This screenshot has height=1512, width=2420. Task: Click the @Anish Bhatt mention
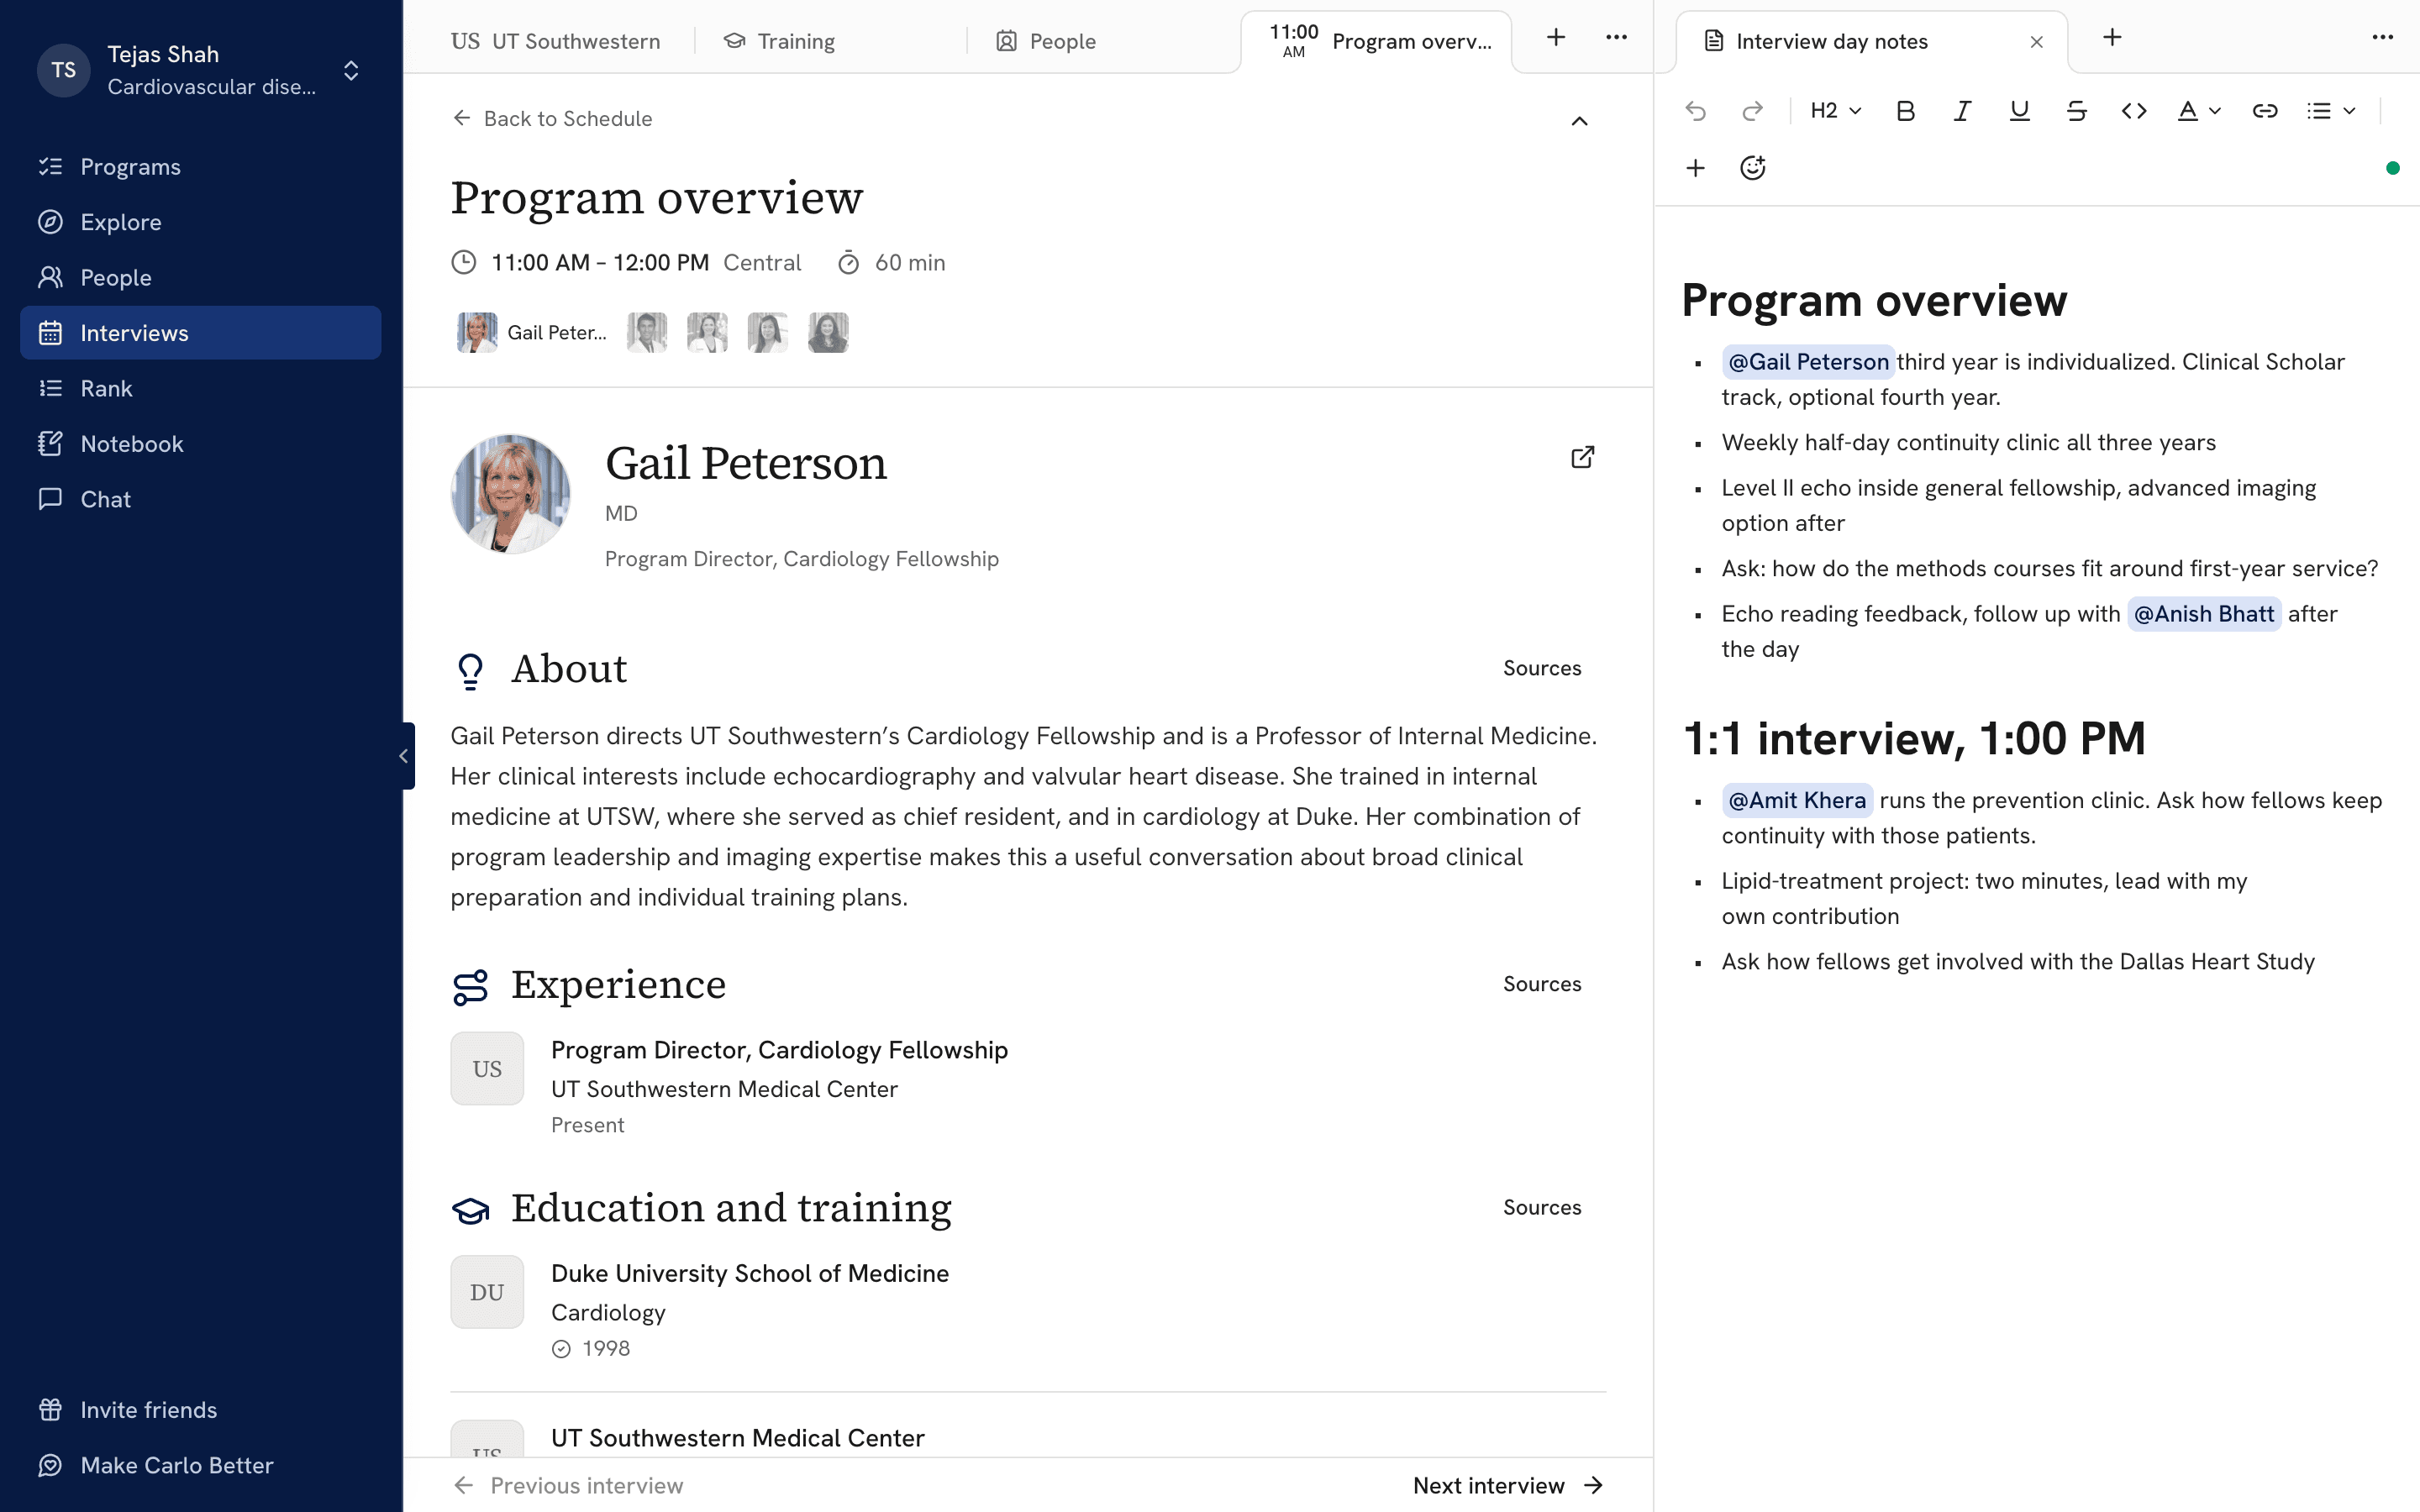coord(2204,614)
